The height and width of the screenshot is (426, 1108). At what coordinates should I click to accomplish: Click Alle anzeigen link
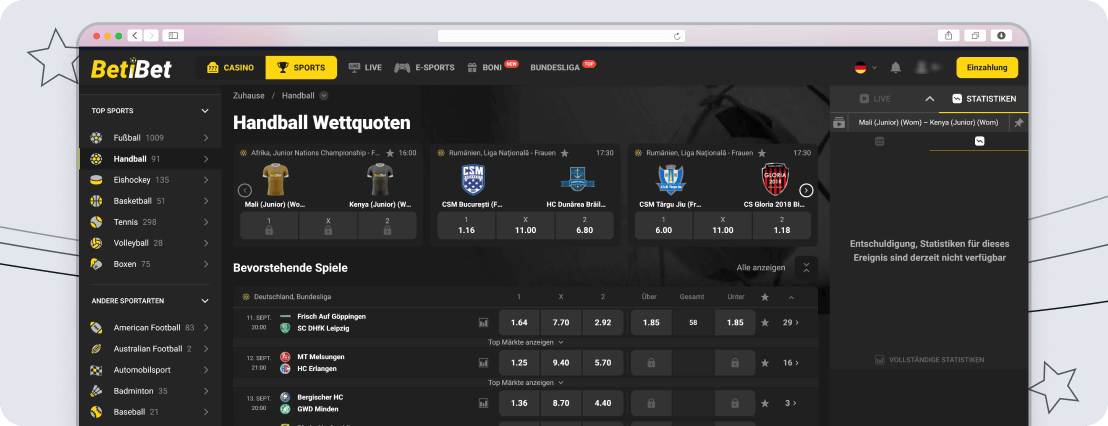760,268
